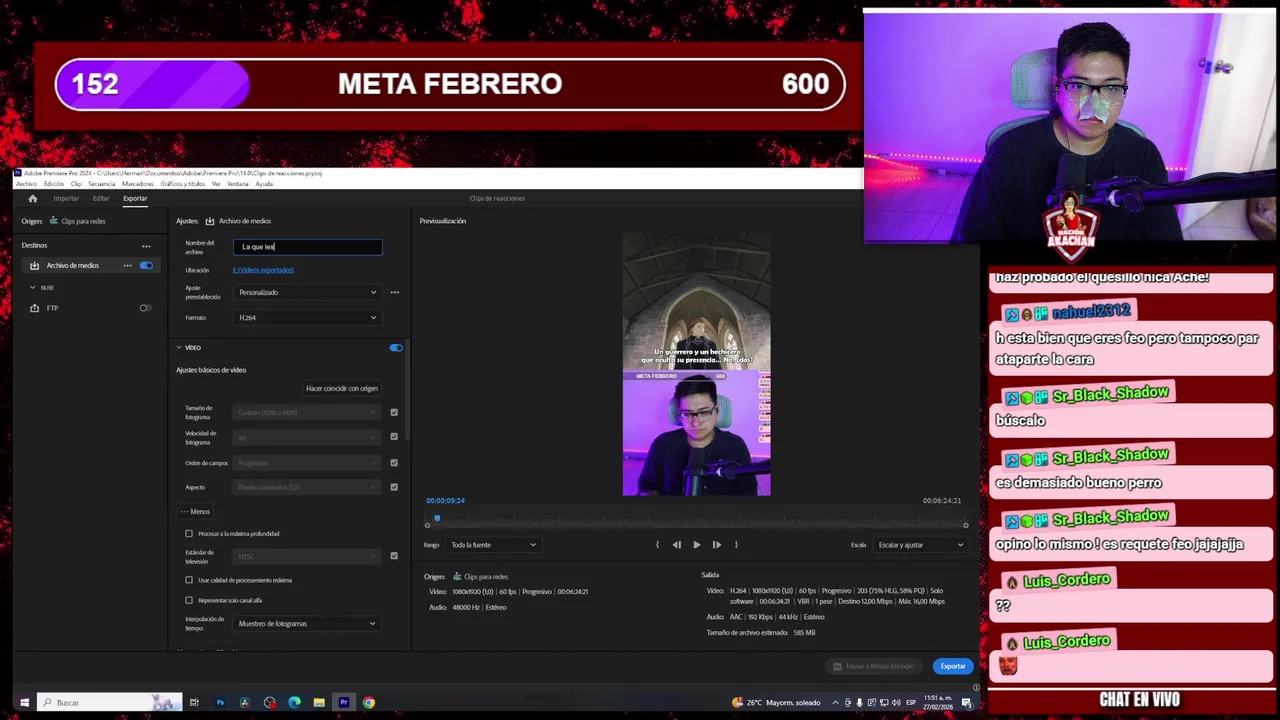Open the Escala Escalar y ajustar dropdown
Image resolution: width=1280 pixels, height=720 pixels.
tap(920, 545)
